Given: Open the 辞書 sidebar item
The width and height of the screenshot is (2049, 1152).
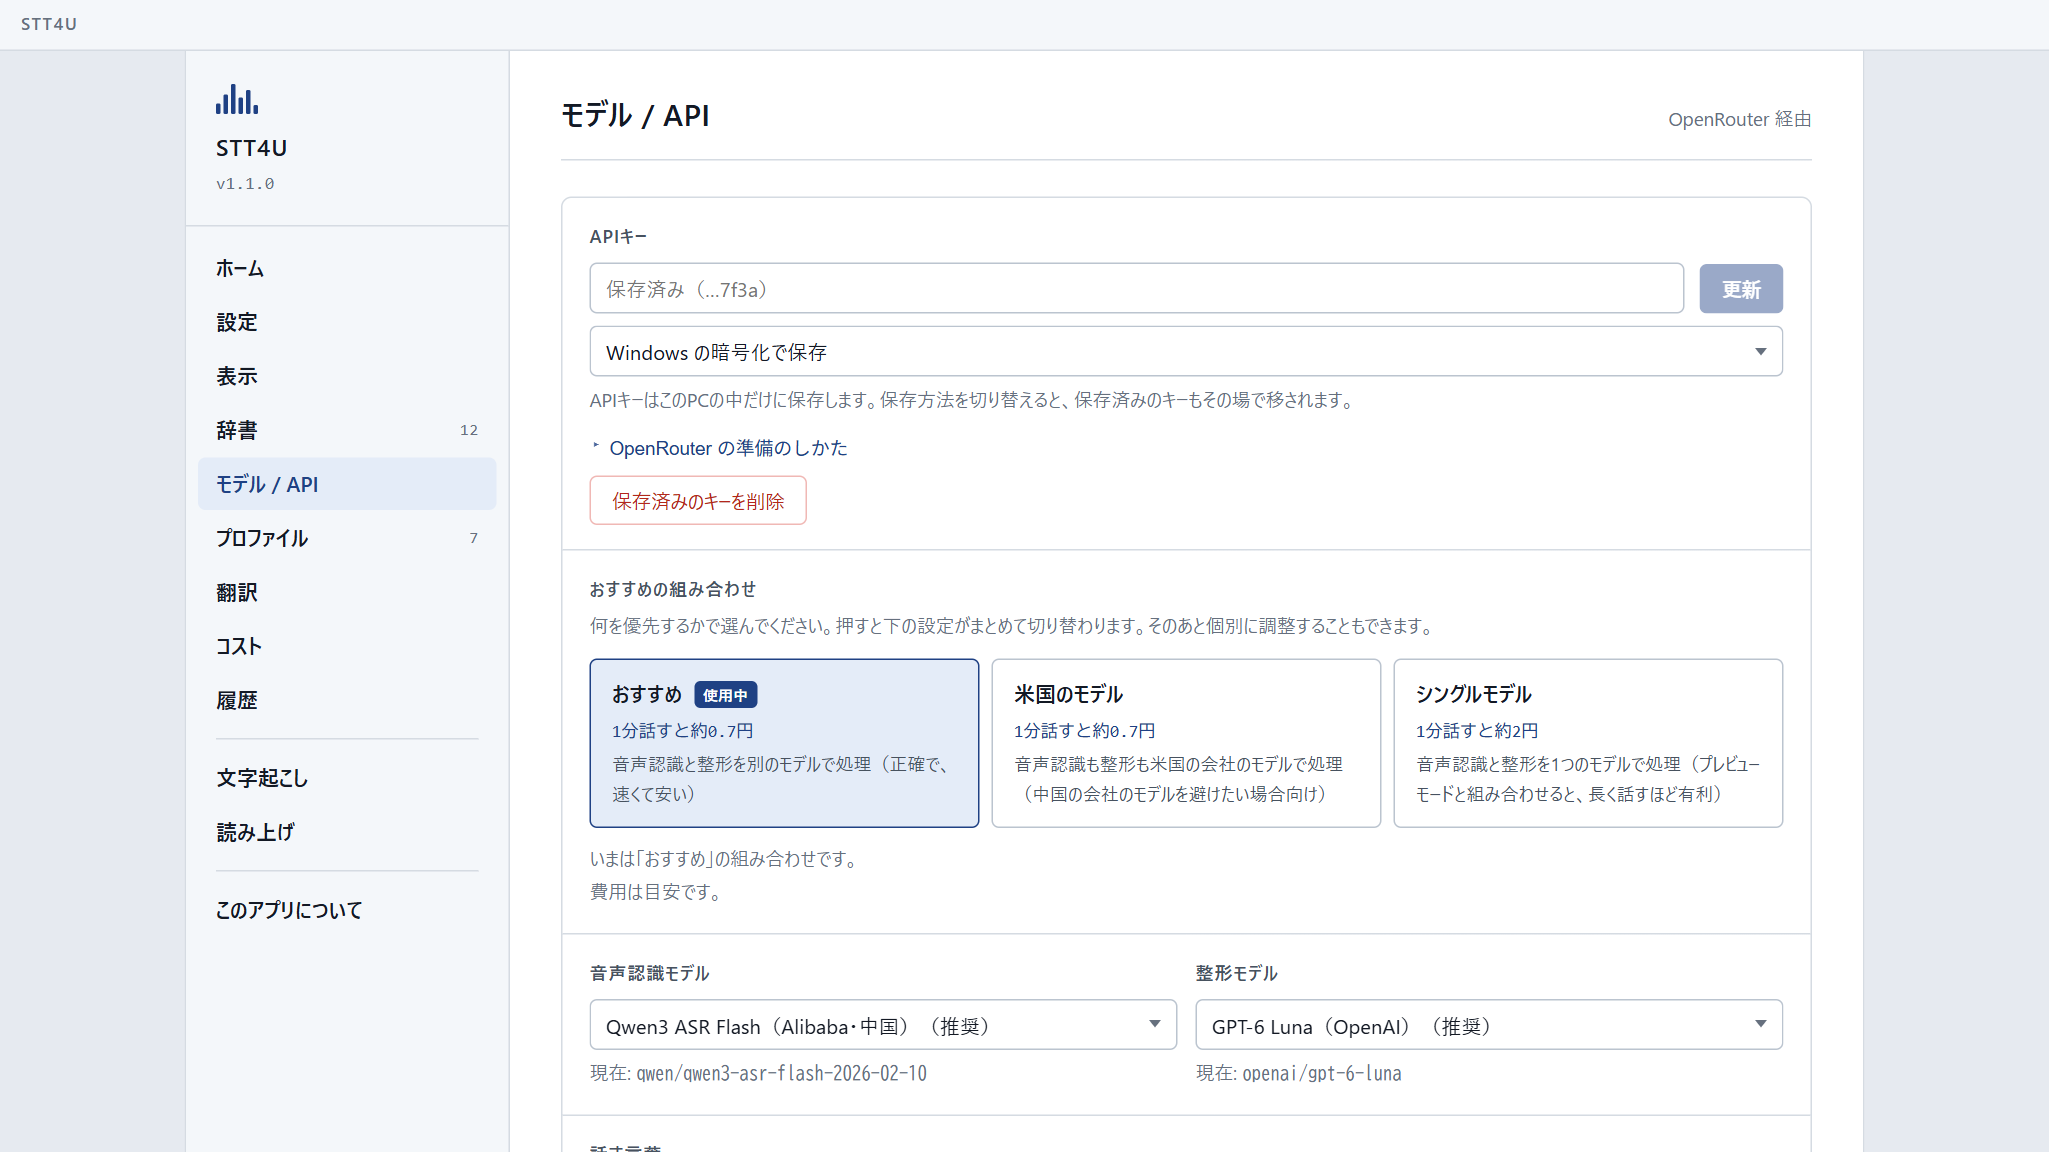Looking at the screenshot, I should (x=347, y=430).
